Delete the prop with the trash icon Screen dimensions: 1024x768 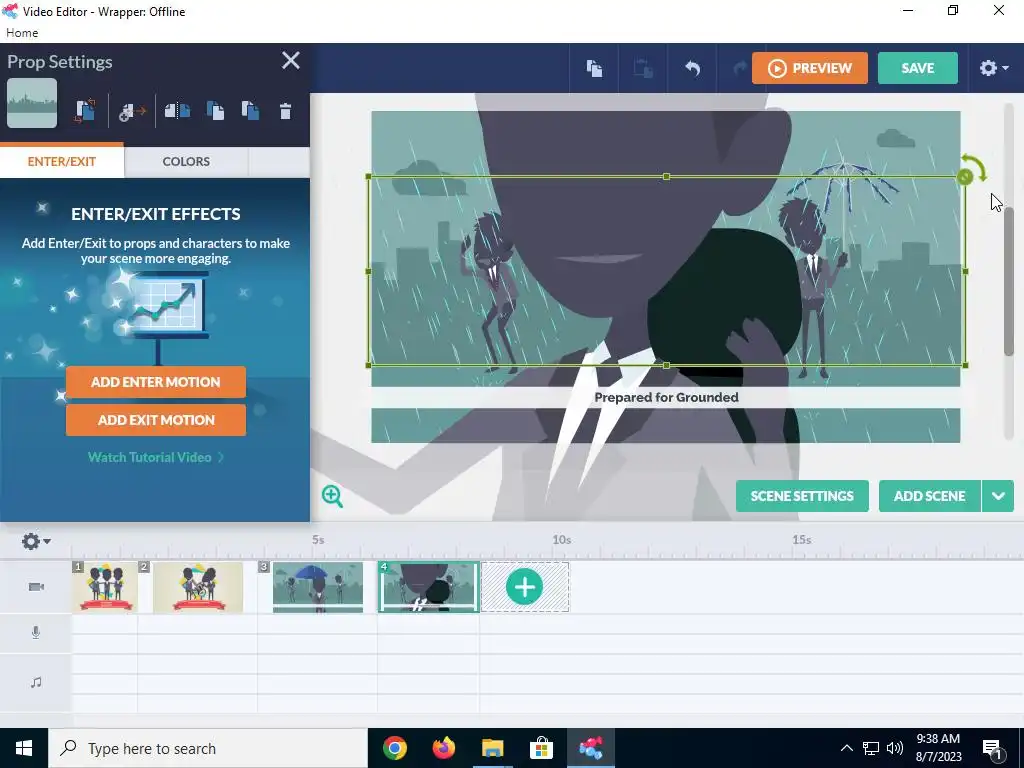point(285,111)
